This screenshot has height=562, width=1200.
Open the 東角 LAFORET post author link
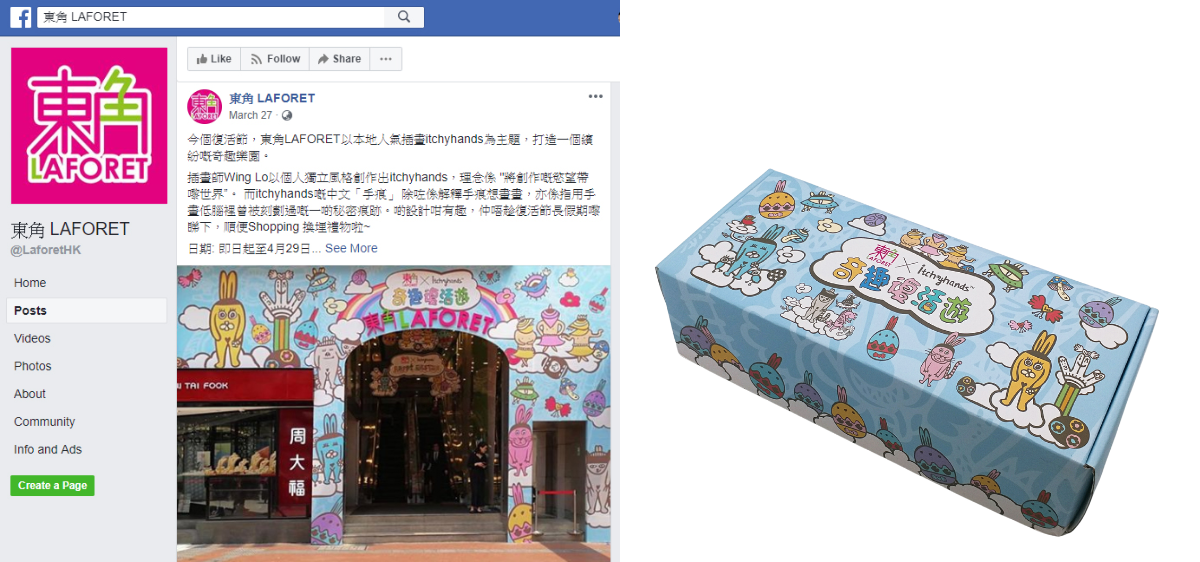[272, 98]
